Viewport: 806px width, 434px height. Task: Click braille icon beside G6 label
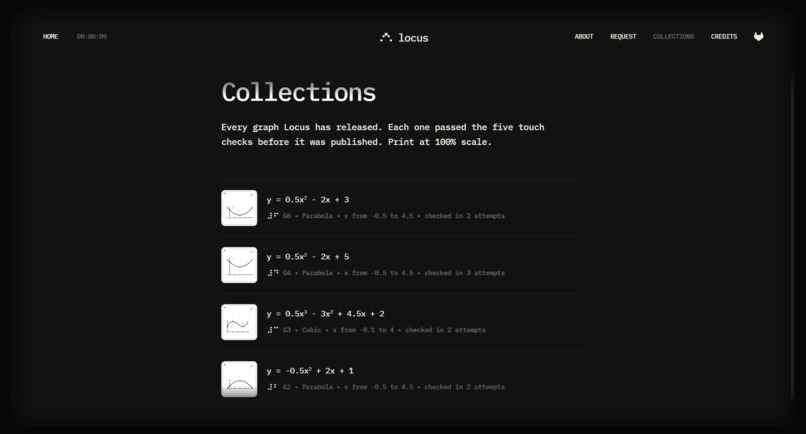pyautogui.click(x=272, y=216)
